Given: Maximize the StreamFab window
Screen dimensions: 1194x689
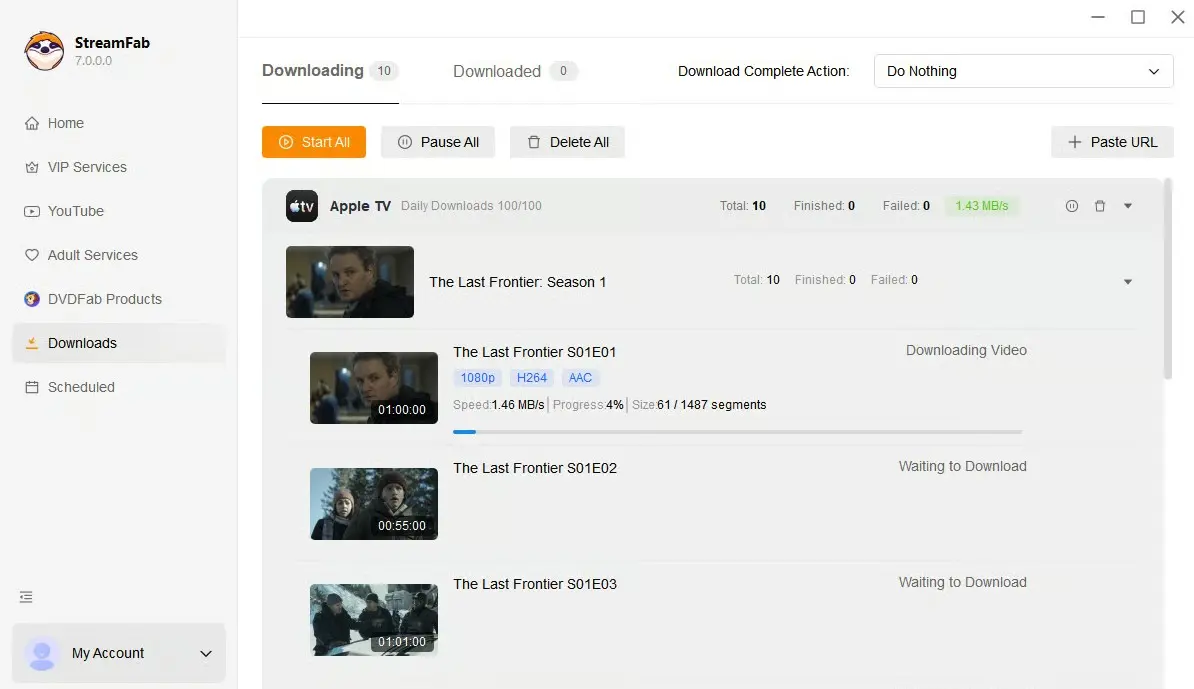Looking at the screenshot, I should (x=1138, y=17).
